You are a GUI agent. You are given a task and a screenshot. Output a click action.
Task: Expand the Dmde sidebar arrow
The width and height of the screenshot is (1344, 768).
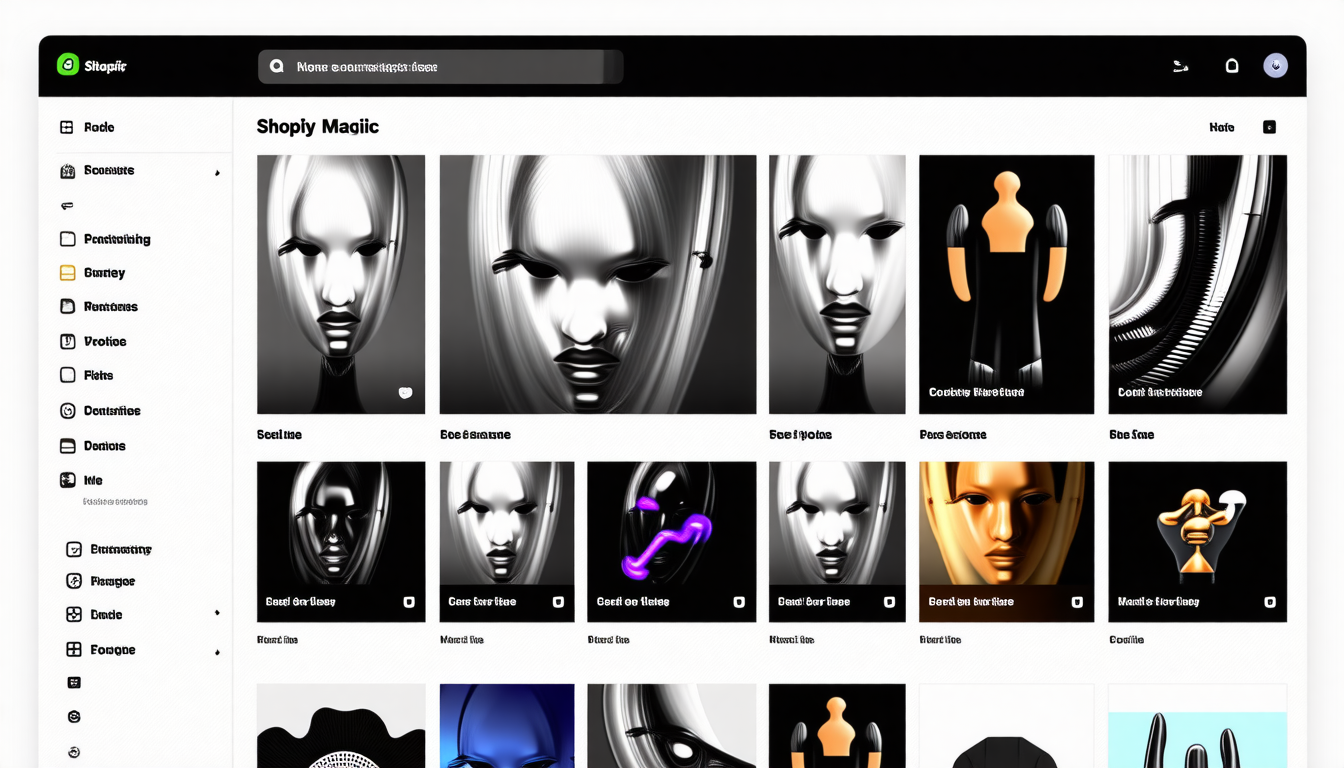217,613
